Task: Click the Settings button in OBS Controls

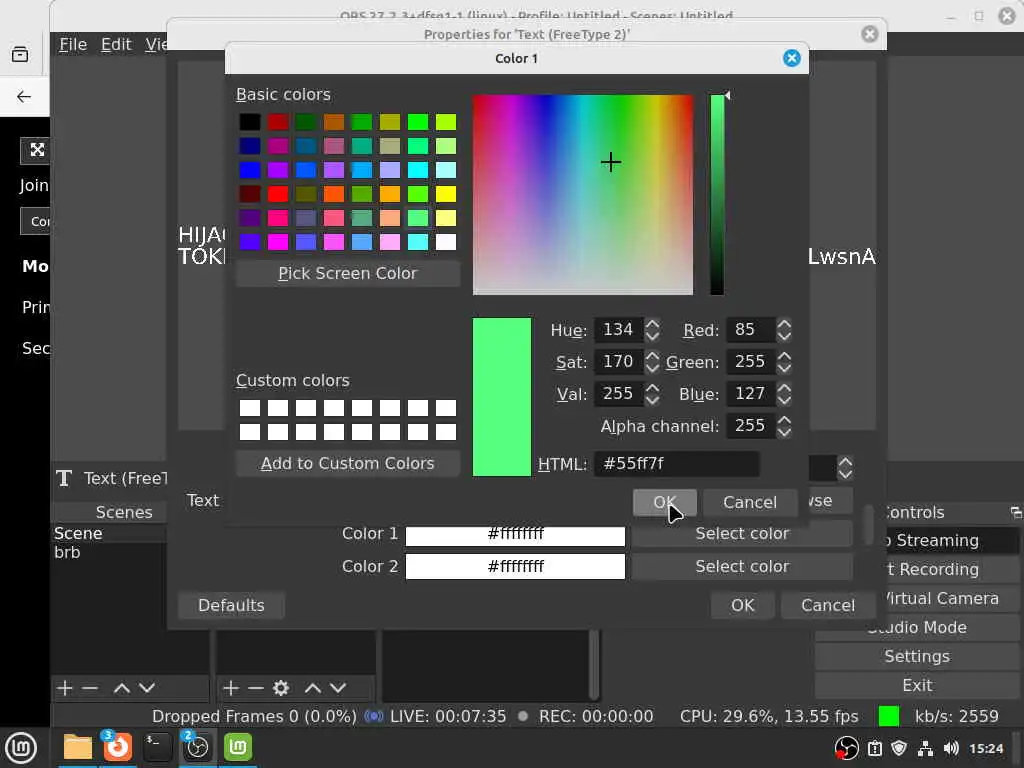Action: pyautogui.click(x=917, y=656)
